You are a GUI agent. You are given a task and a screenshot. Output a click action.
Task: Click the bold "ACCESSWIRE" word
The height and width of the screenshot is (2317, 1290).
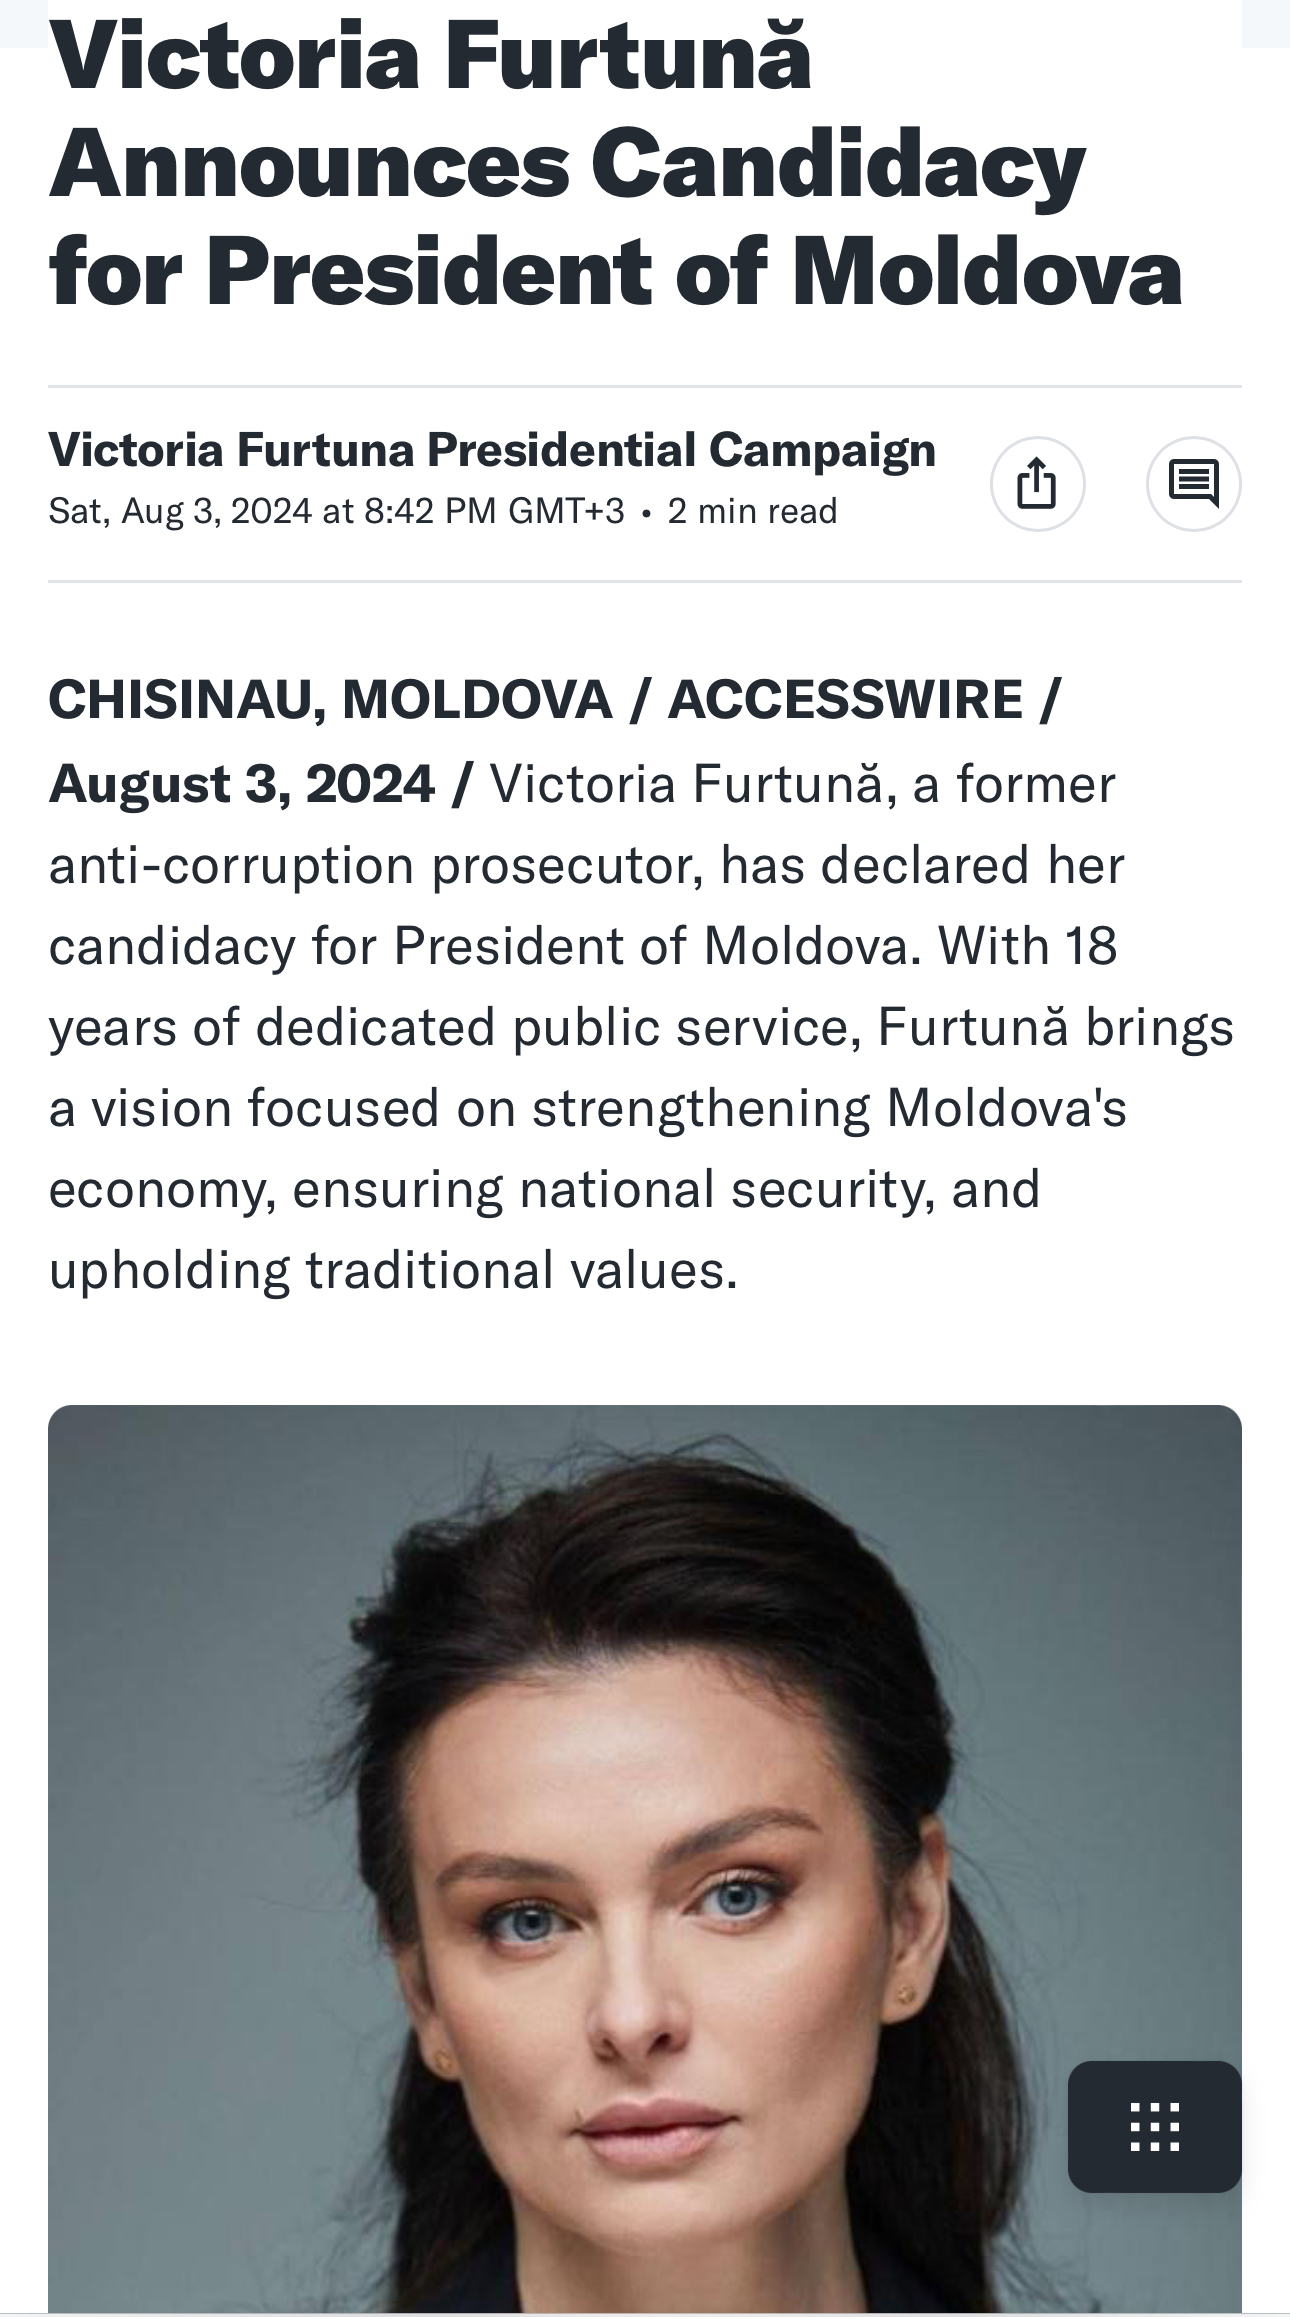845,699
